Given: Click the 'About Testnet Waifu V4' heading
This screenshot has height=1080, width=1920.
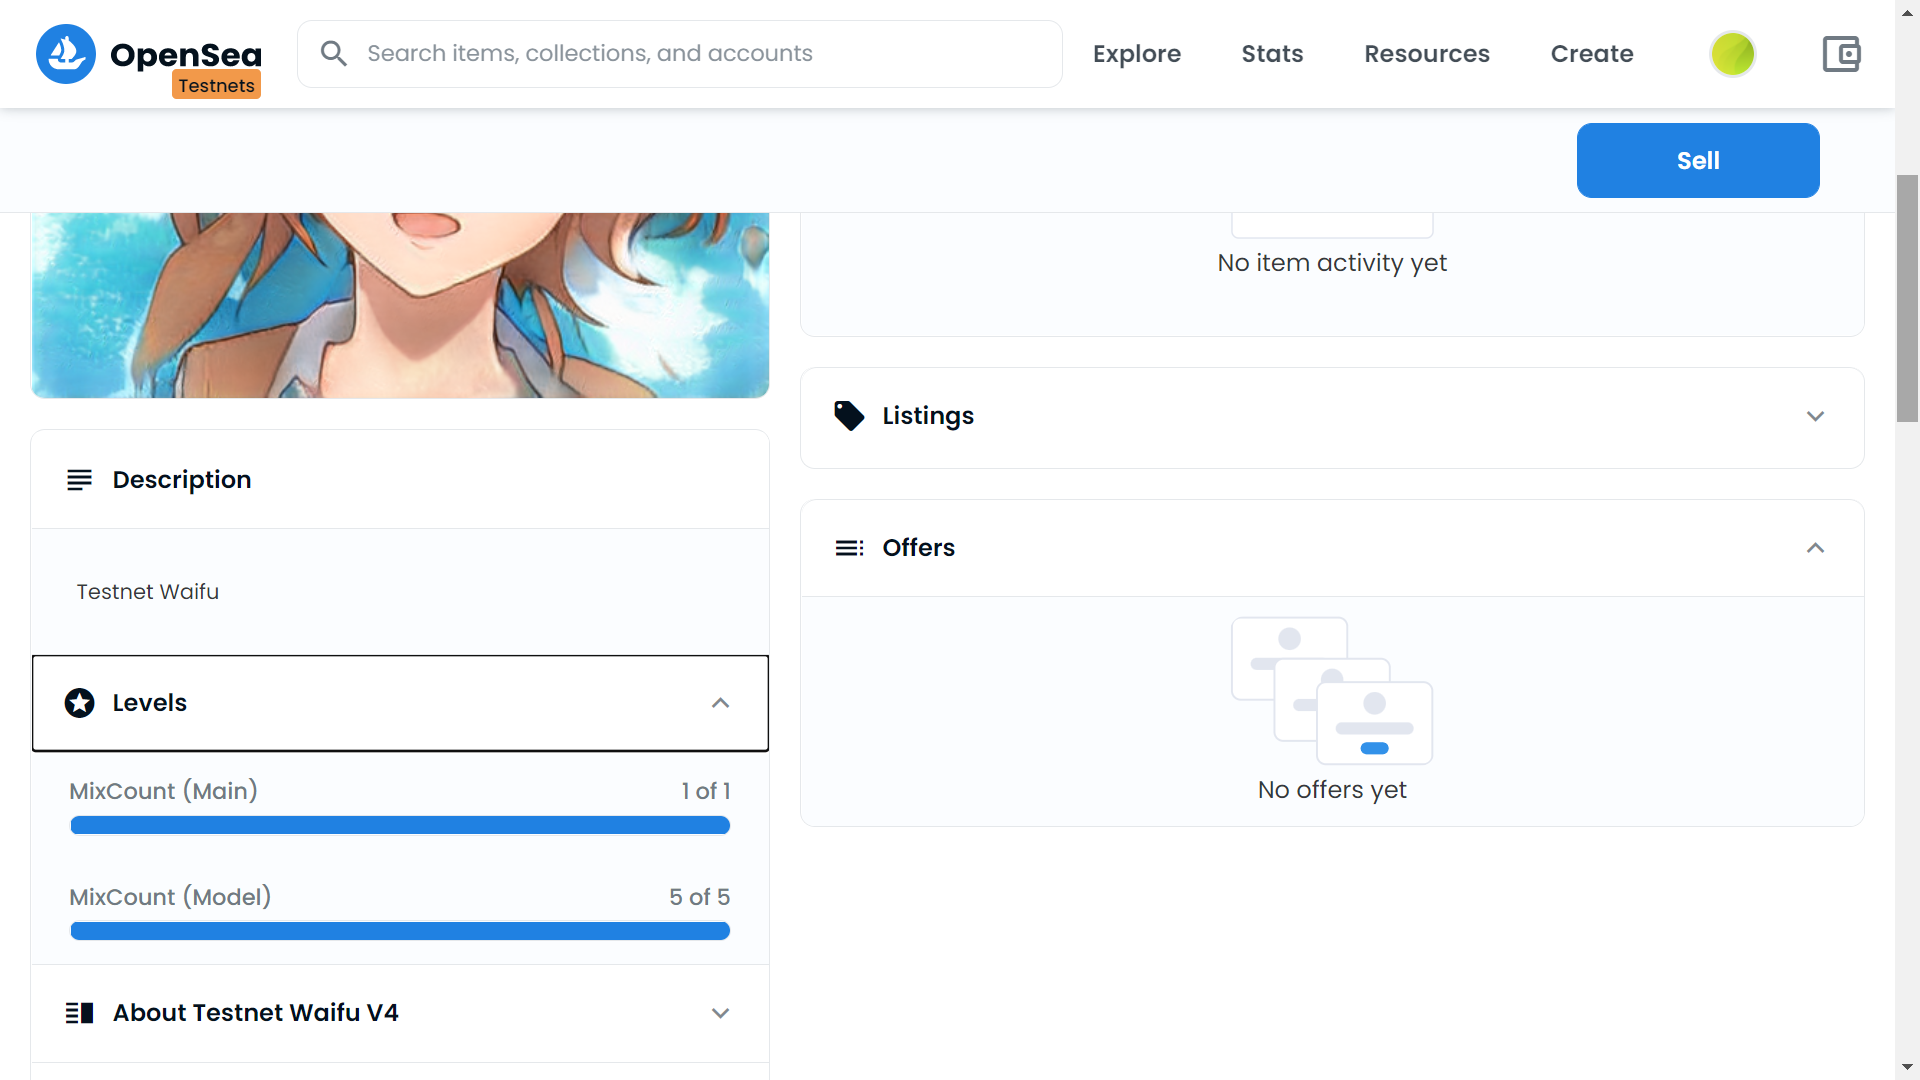Looking at the screenshot, I should (256, 1013).
